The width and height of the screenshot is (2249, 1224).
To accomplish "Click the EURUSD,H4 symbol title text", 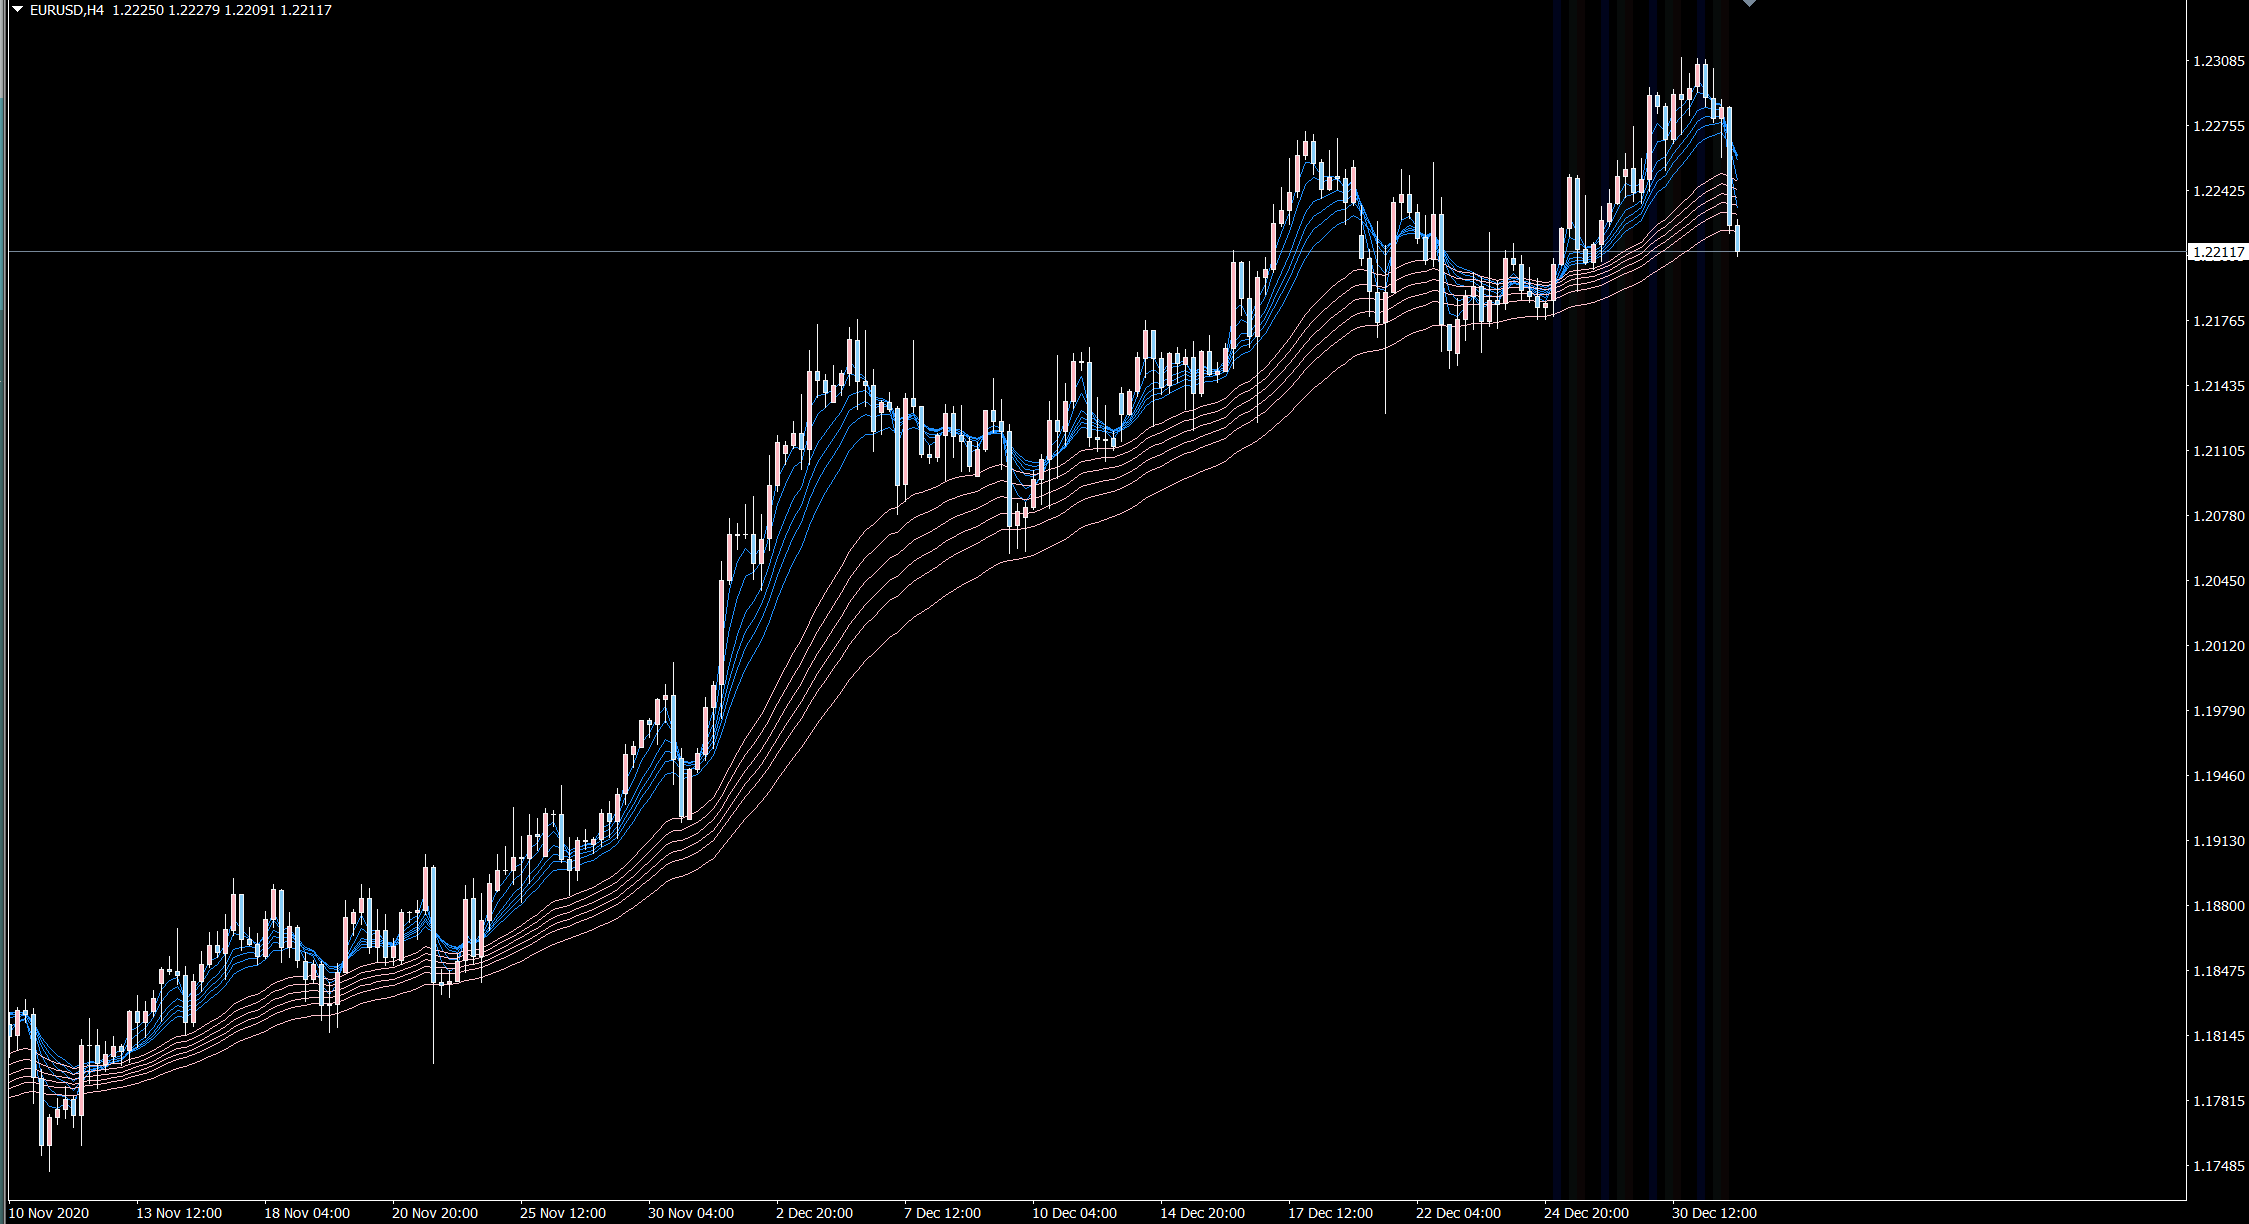I will [67, 10].
